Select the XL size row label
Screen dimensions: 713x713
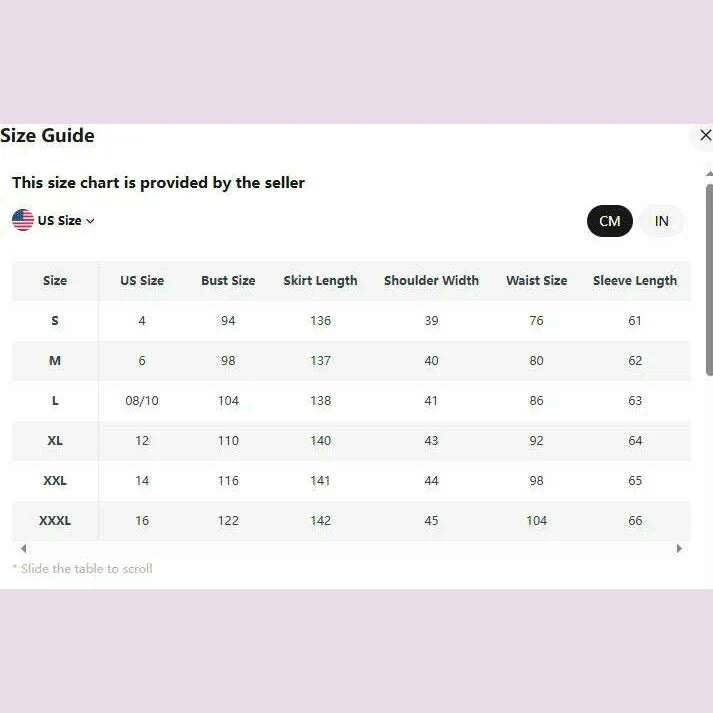[55, 441]
